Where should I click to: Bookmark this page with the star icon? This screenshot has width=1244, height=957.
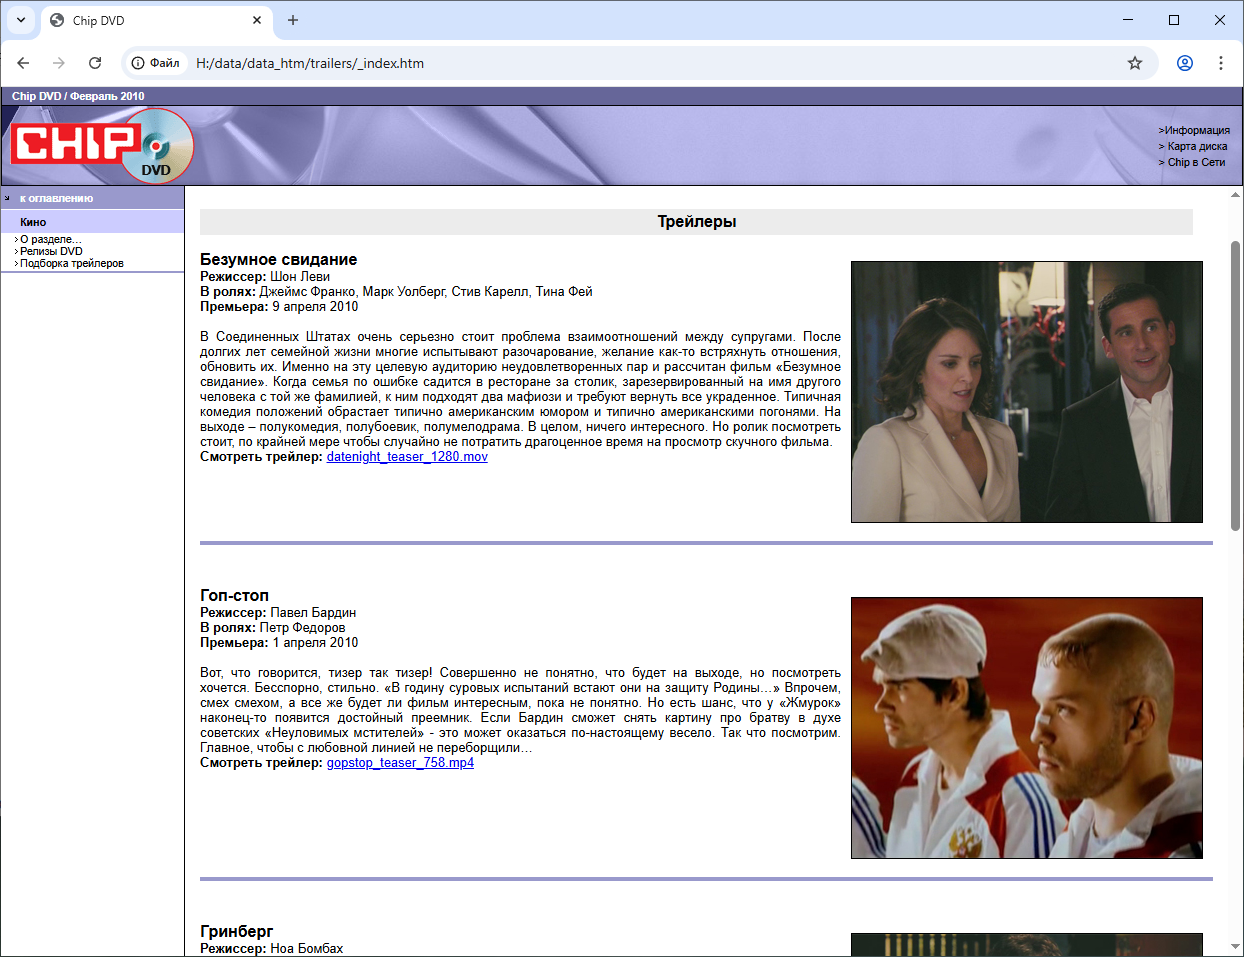click(x=1135, y=63)
